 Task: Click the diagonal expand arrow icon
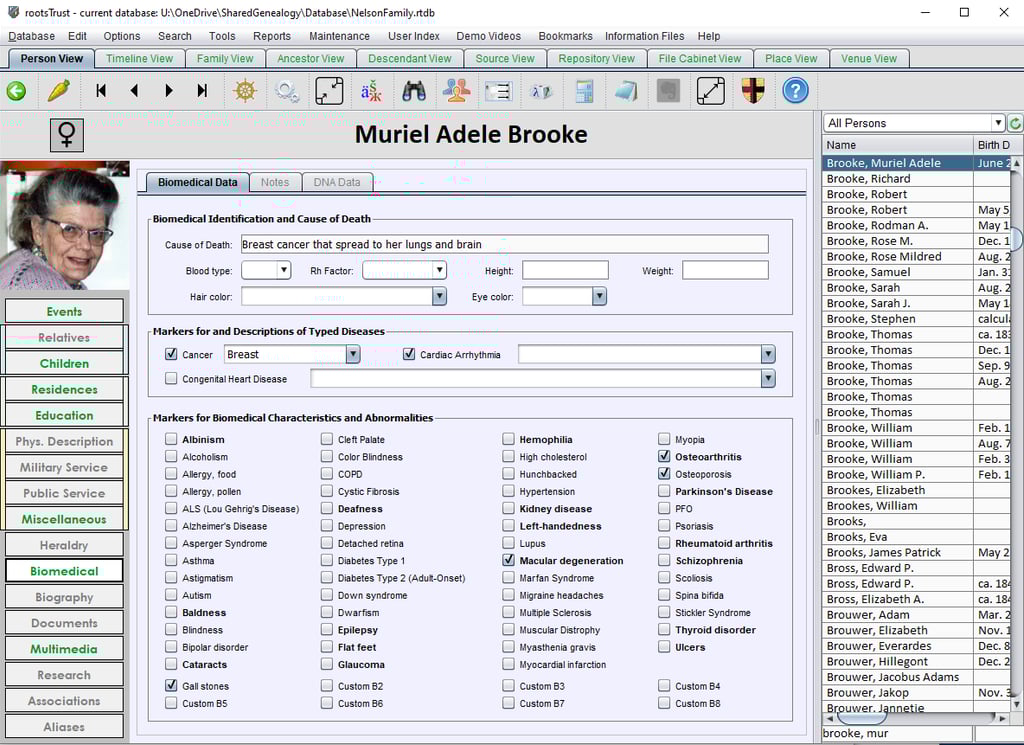click(x=711, y=91)
